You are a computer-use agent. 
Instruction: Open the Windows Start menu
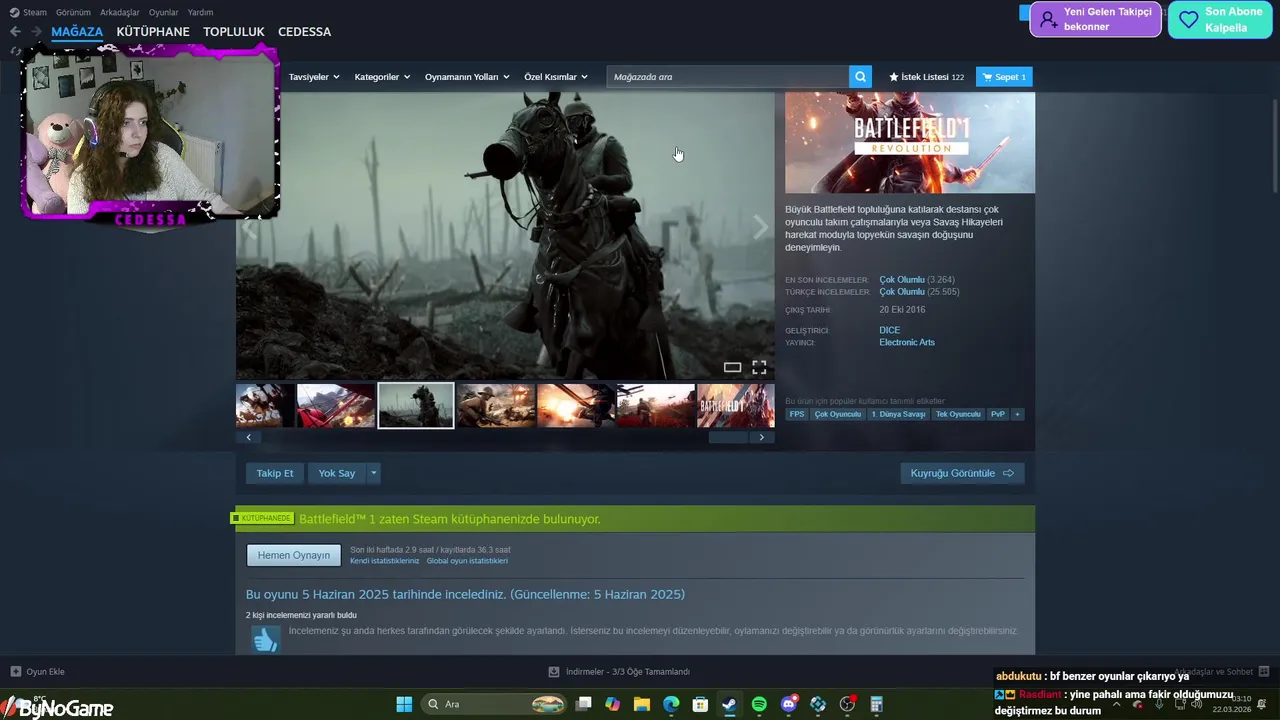tap(404, 704)
